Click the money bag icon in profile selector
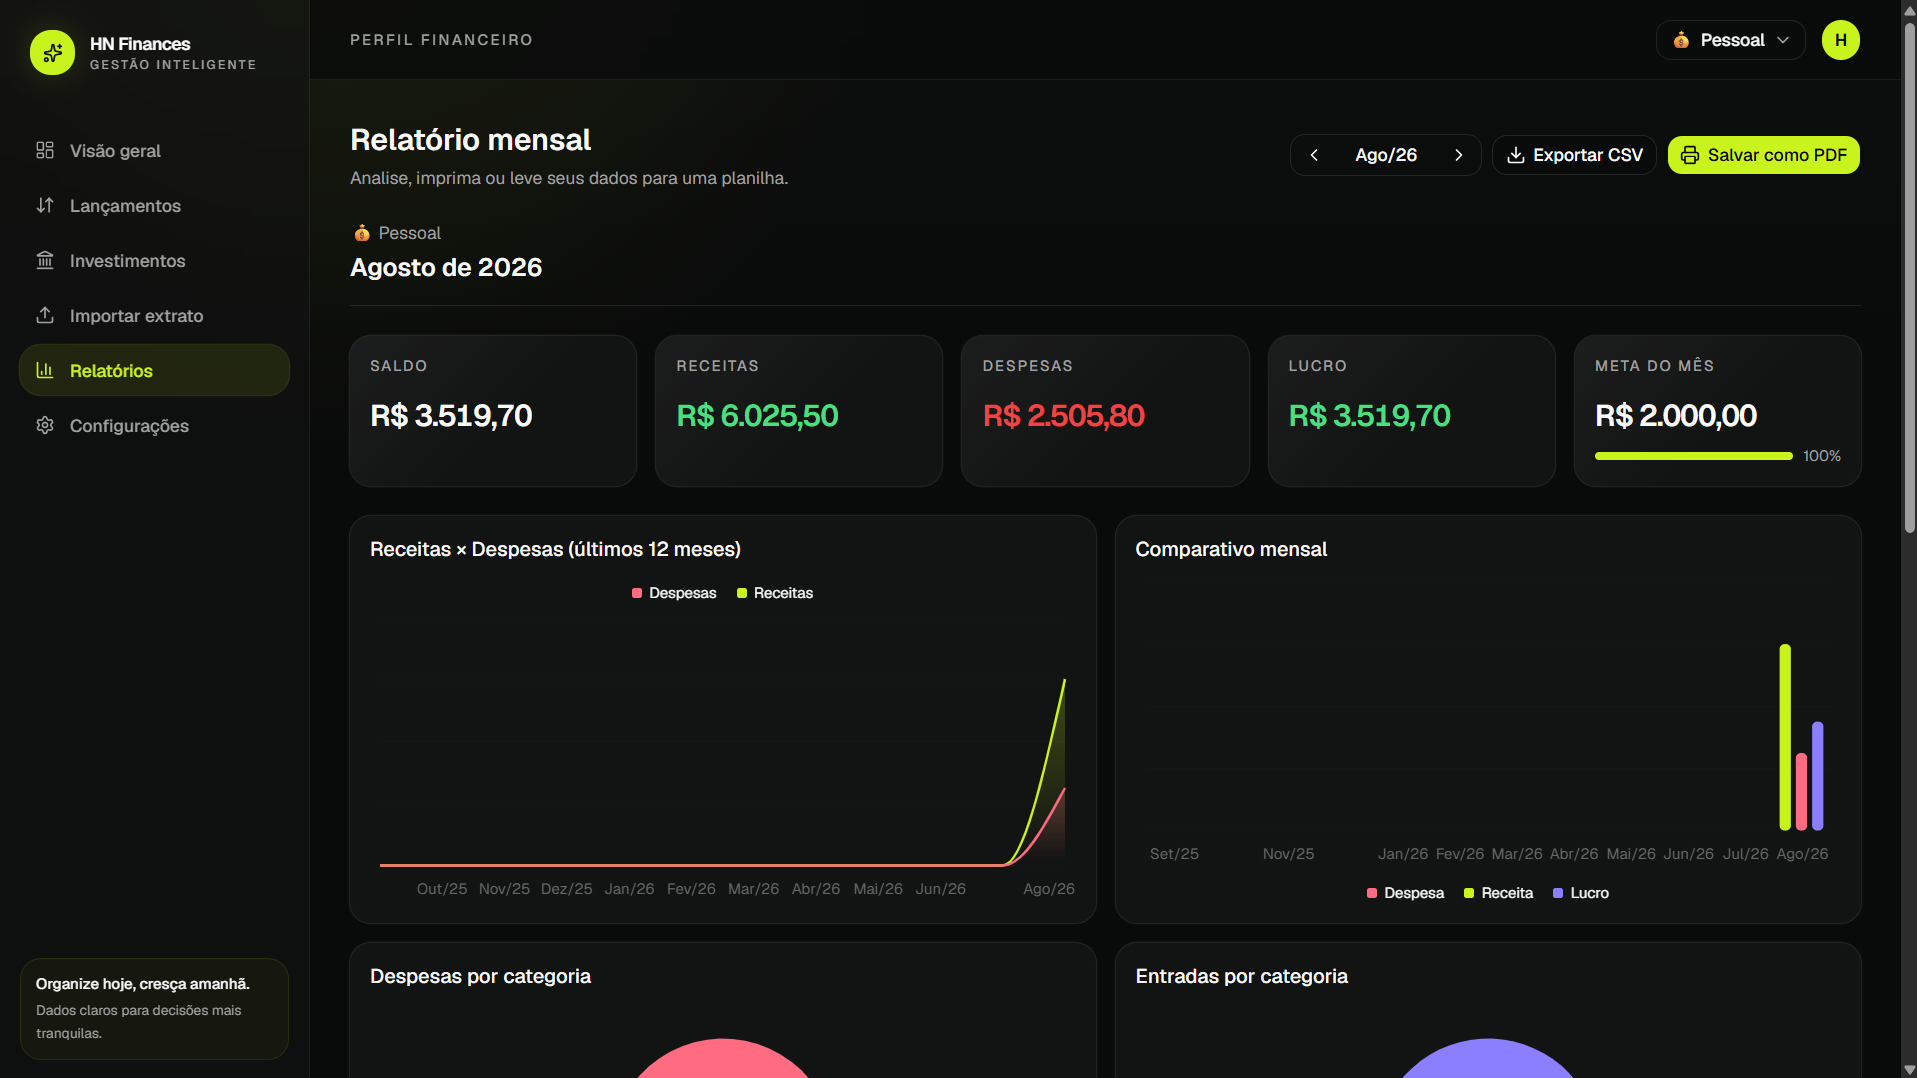The image size is (1917, 1078). pyautogui.click(x=1681, y=40)
